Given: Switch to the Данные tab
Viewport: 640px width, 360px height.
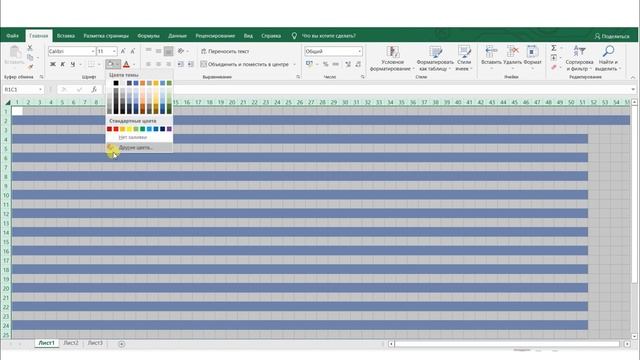Looking at the screenshot, I should 178,36.
